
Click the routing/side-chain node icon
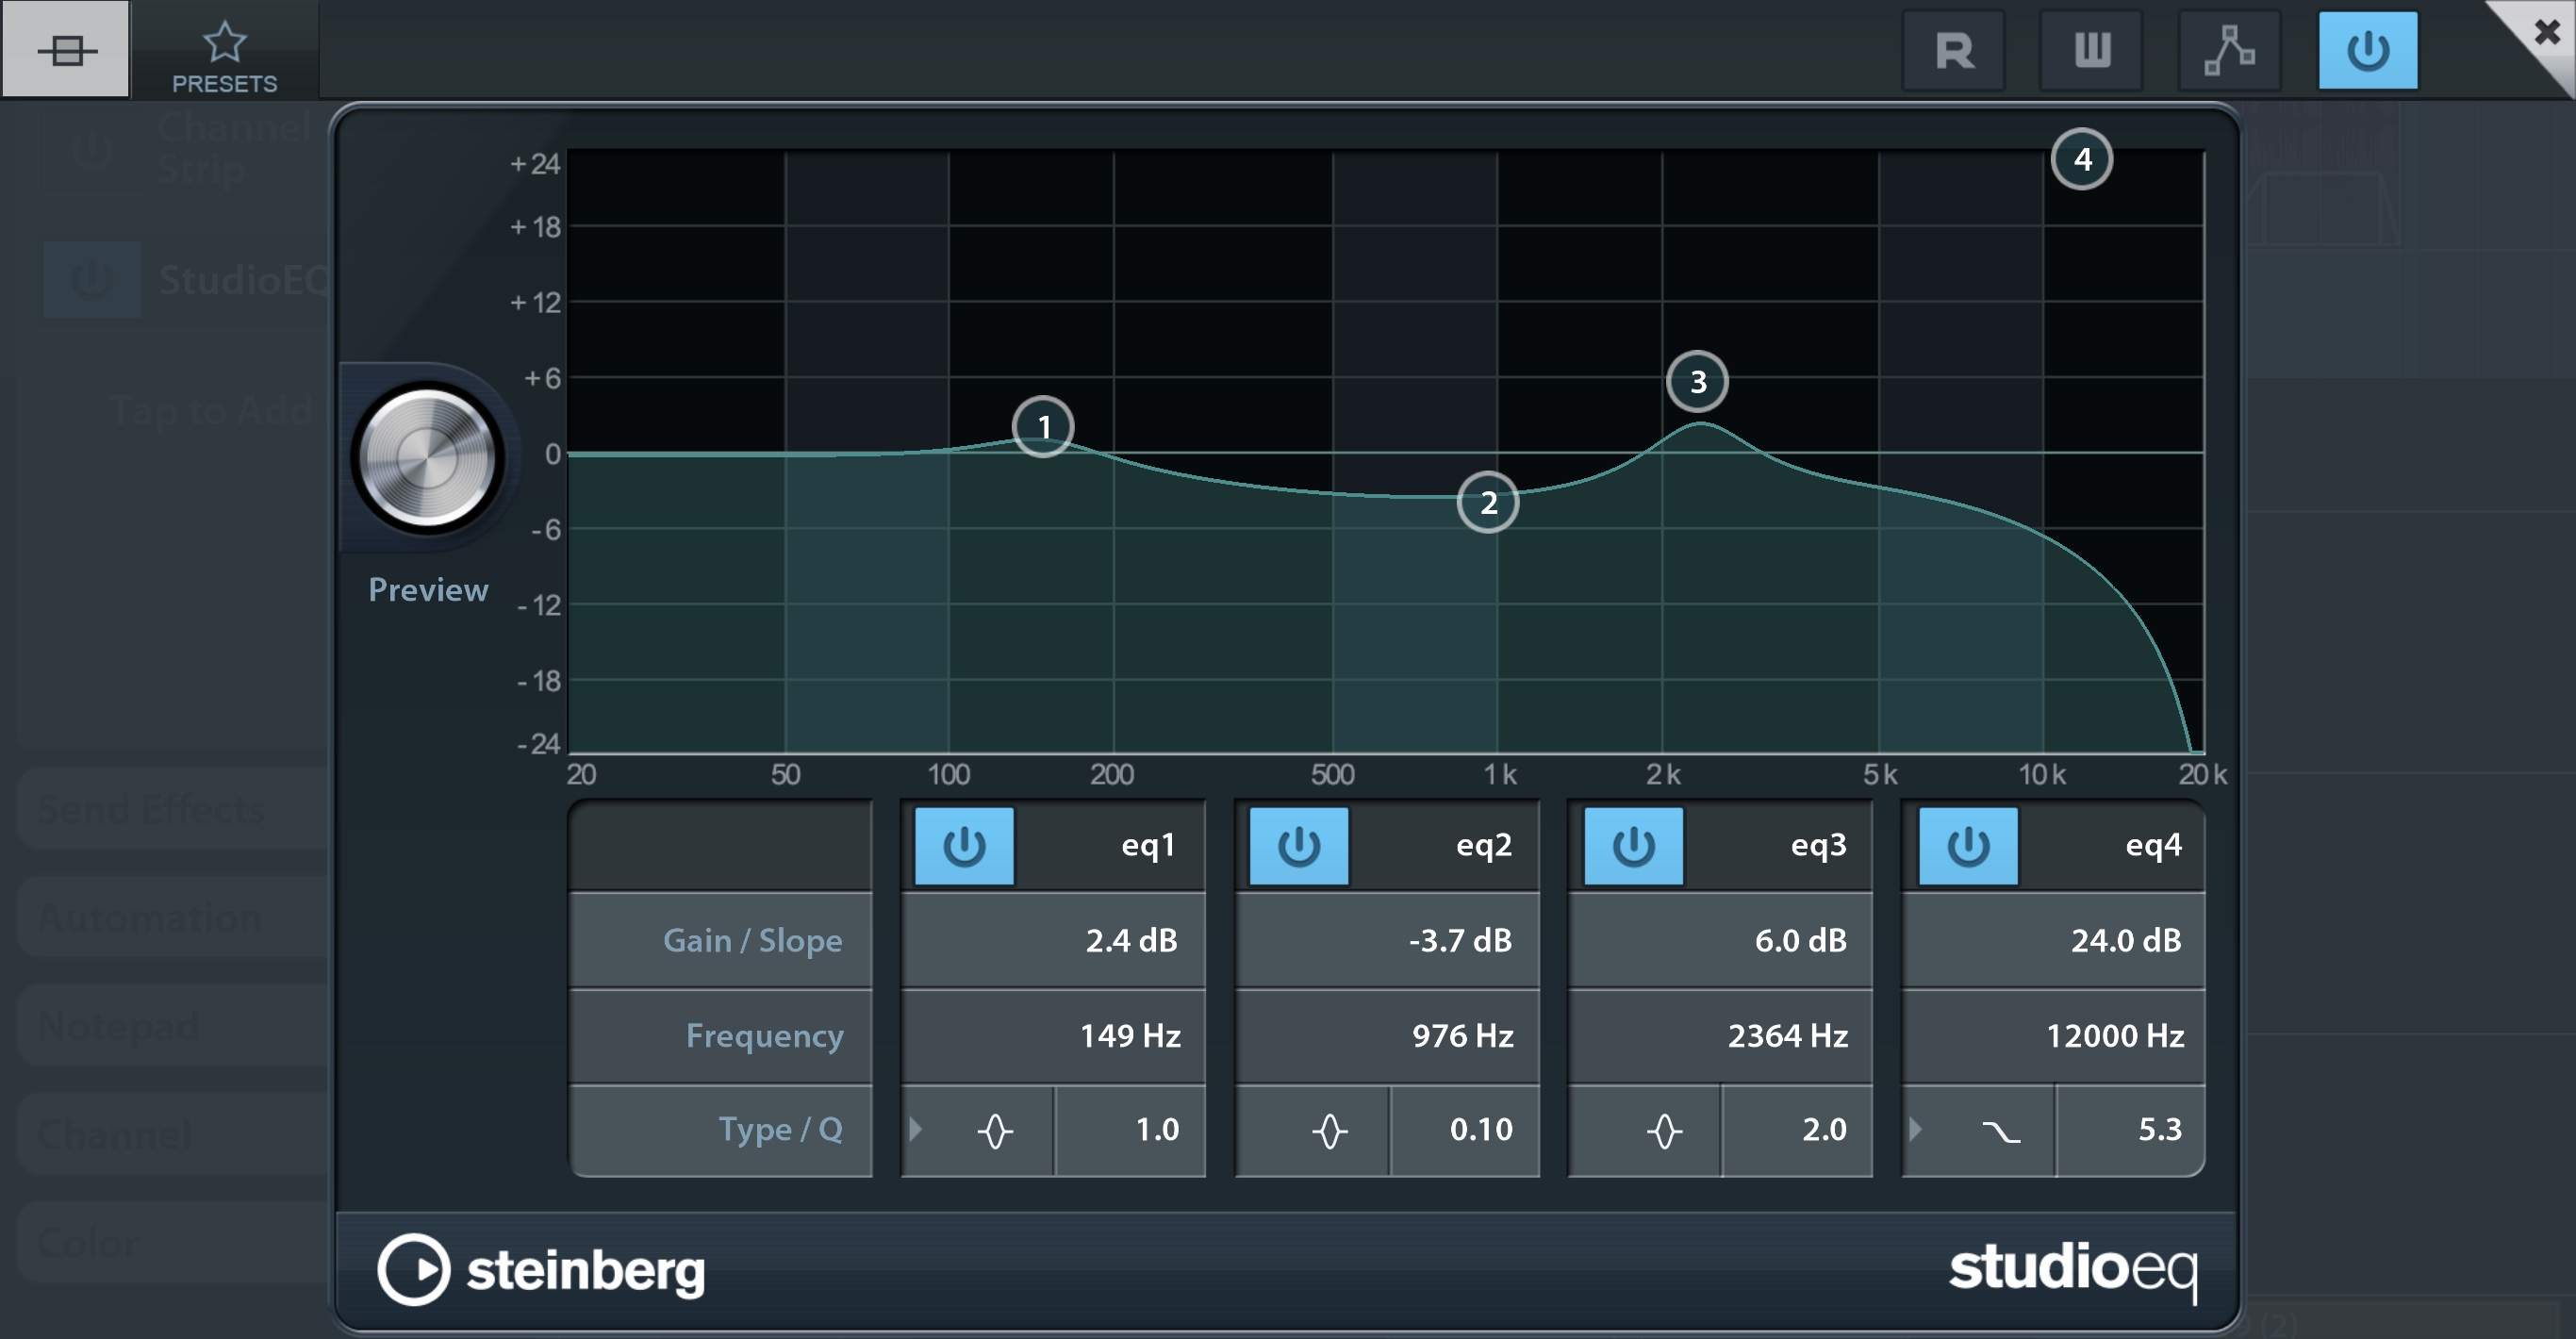pyautogui.click(x=2230, y=50)
